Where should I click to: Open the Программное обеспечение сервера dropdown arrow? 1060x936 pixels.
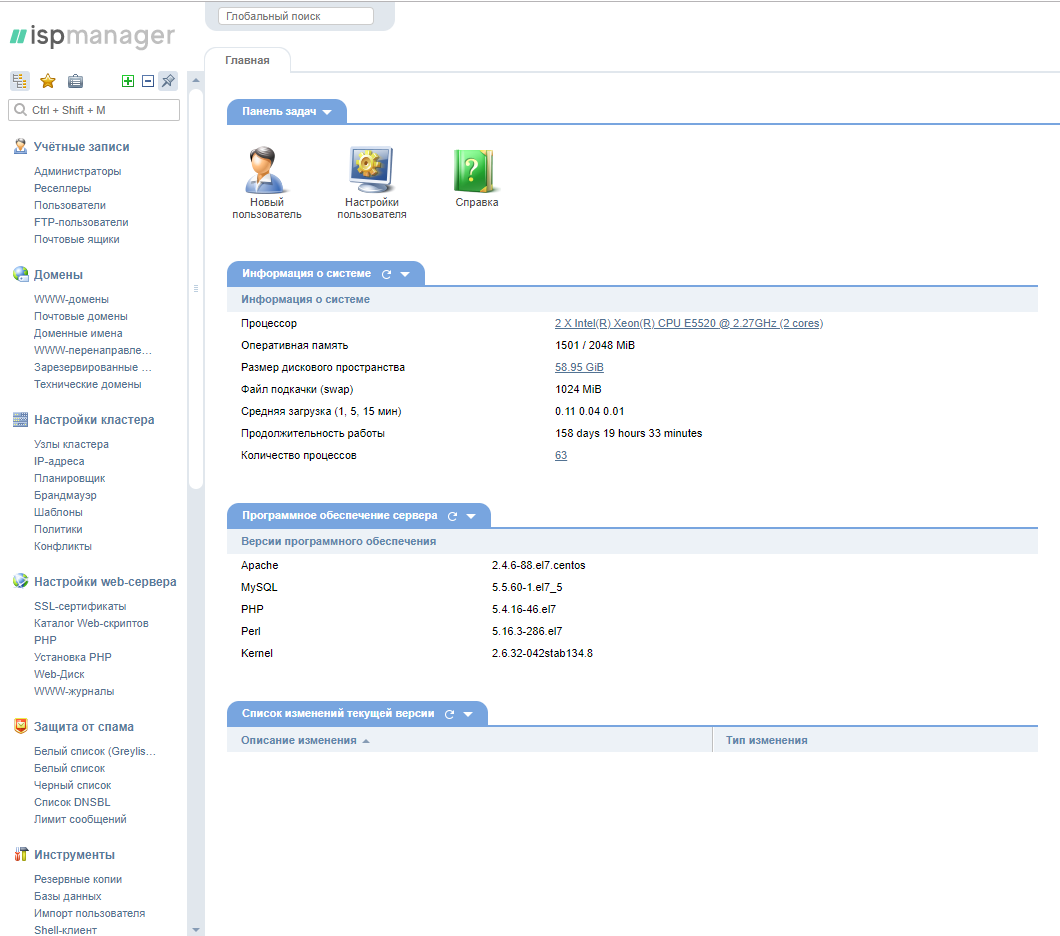tap(471, 516)
